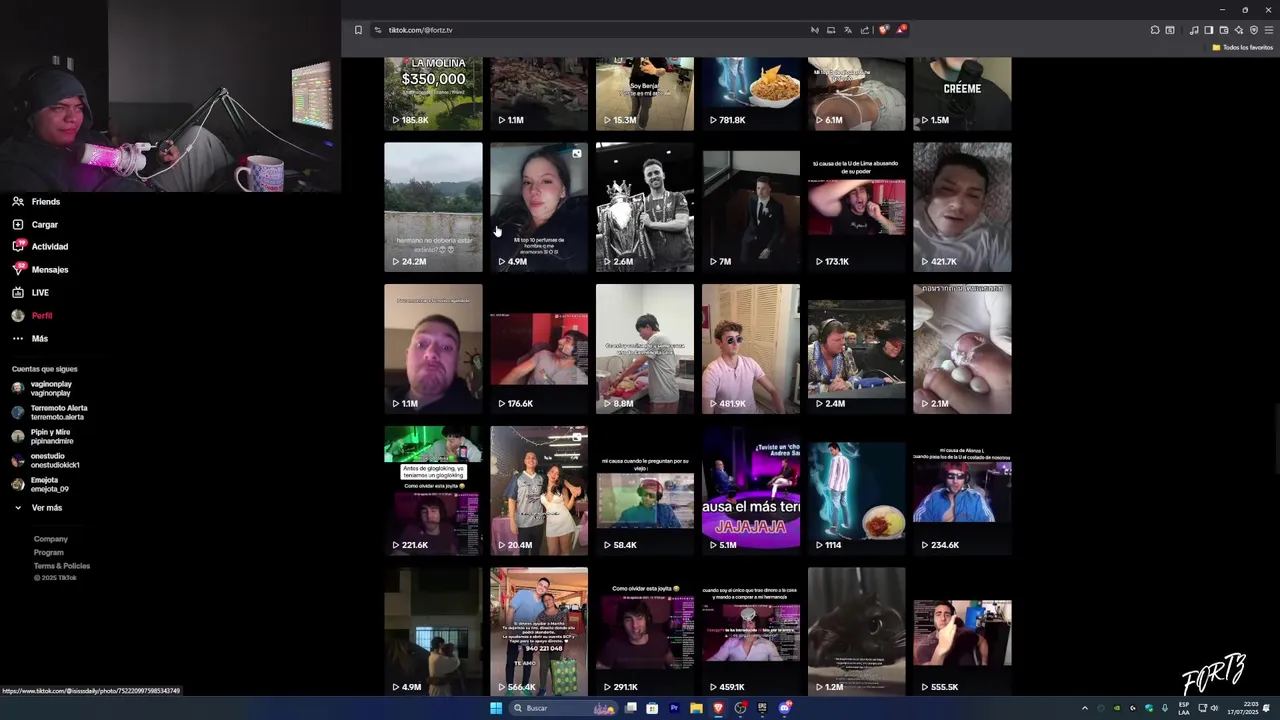Image resolution: width=1280 pixels, height=720 pixels.
Task: Open the Friends section in sidebar
Action: 36,202
